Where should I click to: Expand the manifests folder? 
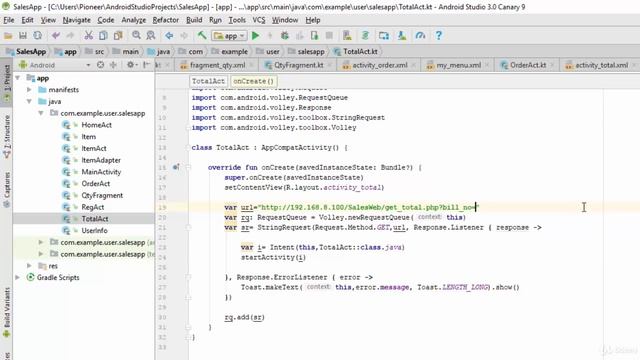tap(29, 90)
